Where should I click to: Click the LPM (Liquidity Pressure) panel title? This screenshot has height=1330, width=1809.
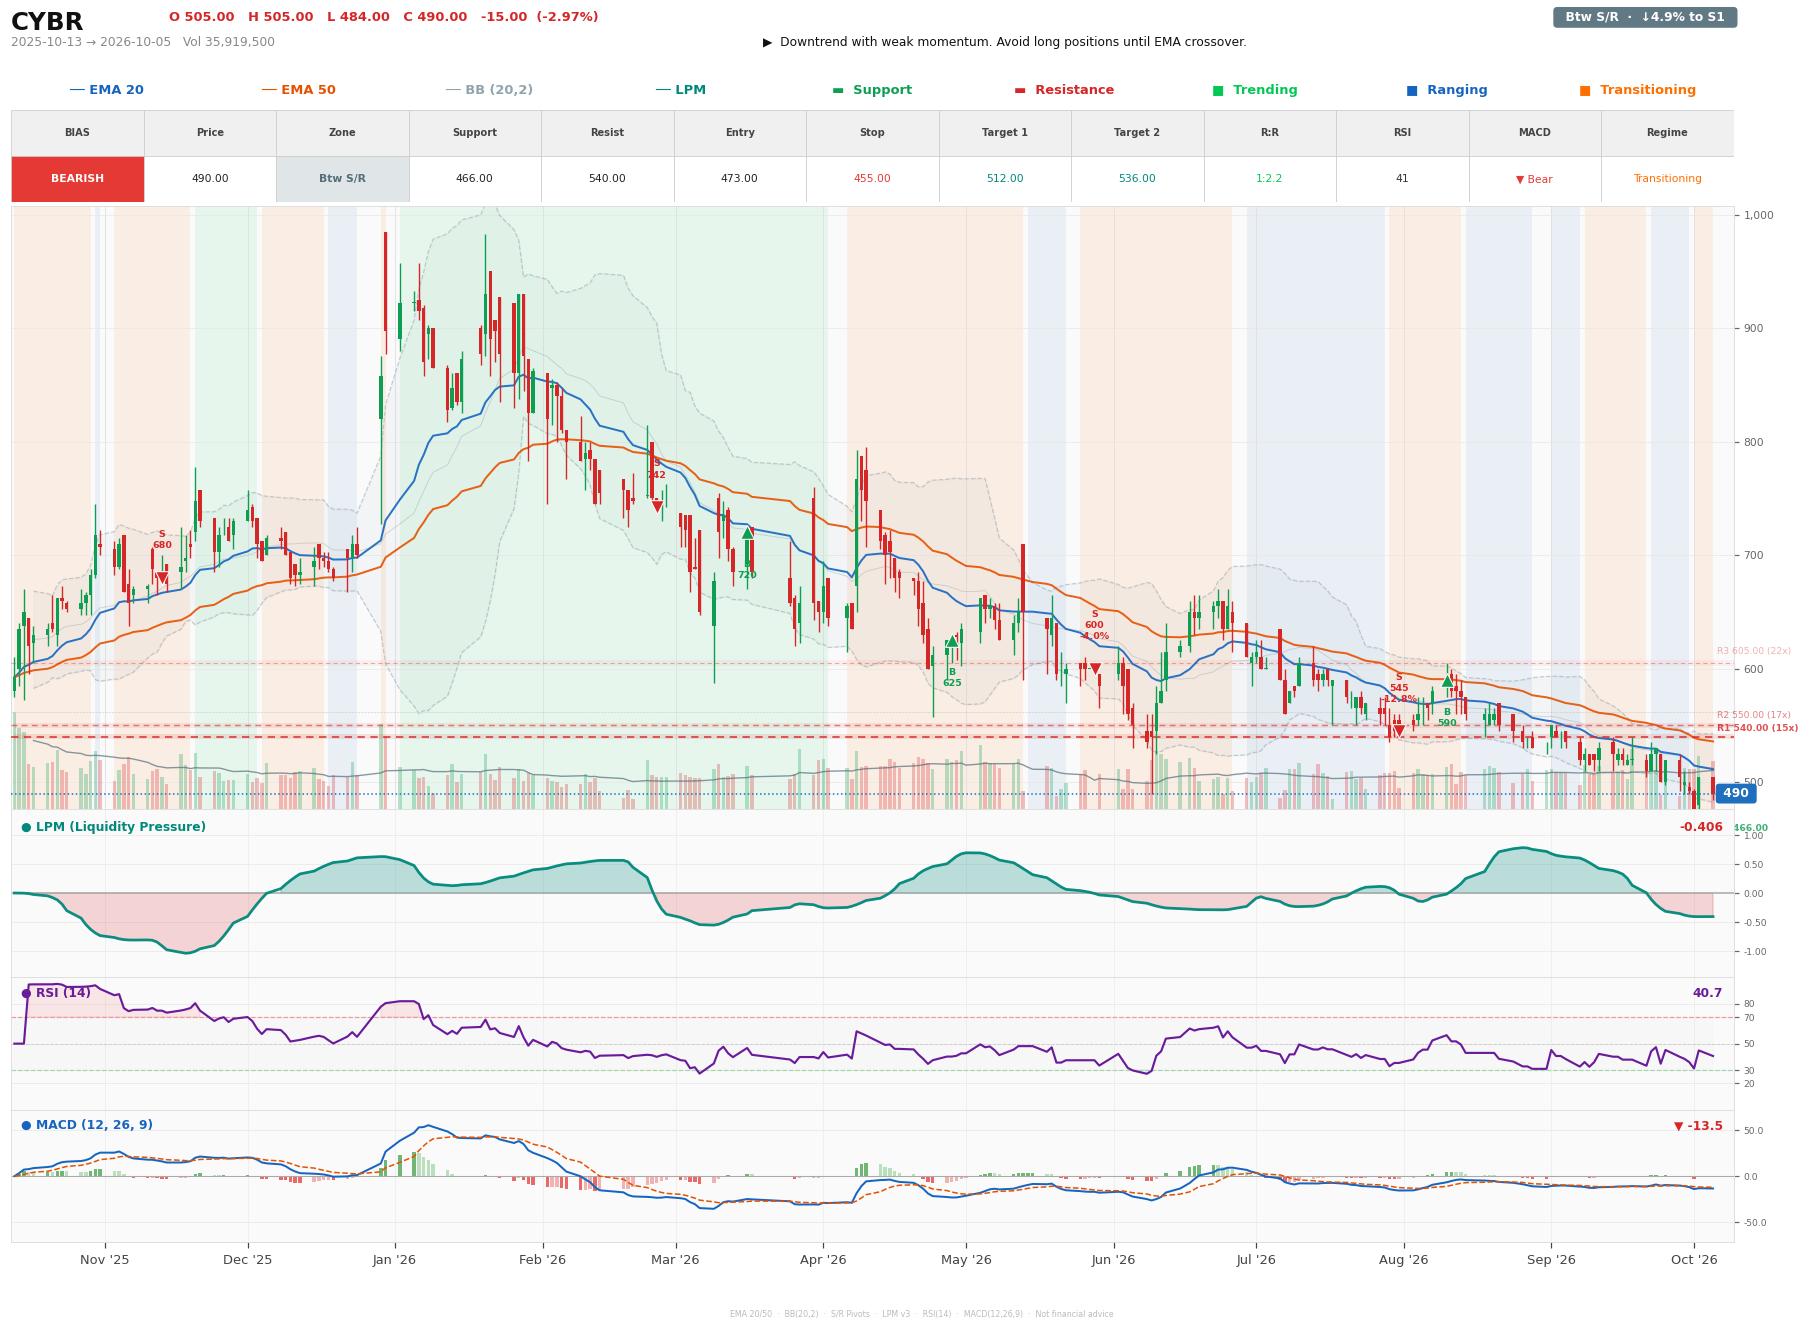point(113,827)
